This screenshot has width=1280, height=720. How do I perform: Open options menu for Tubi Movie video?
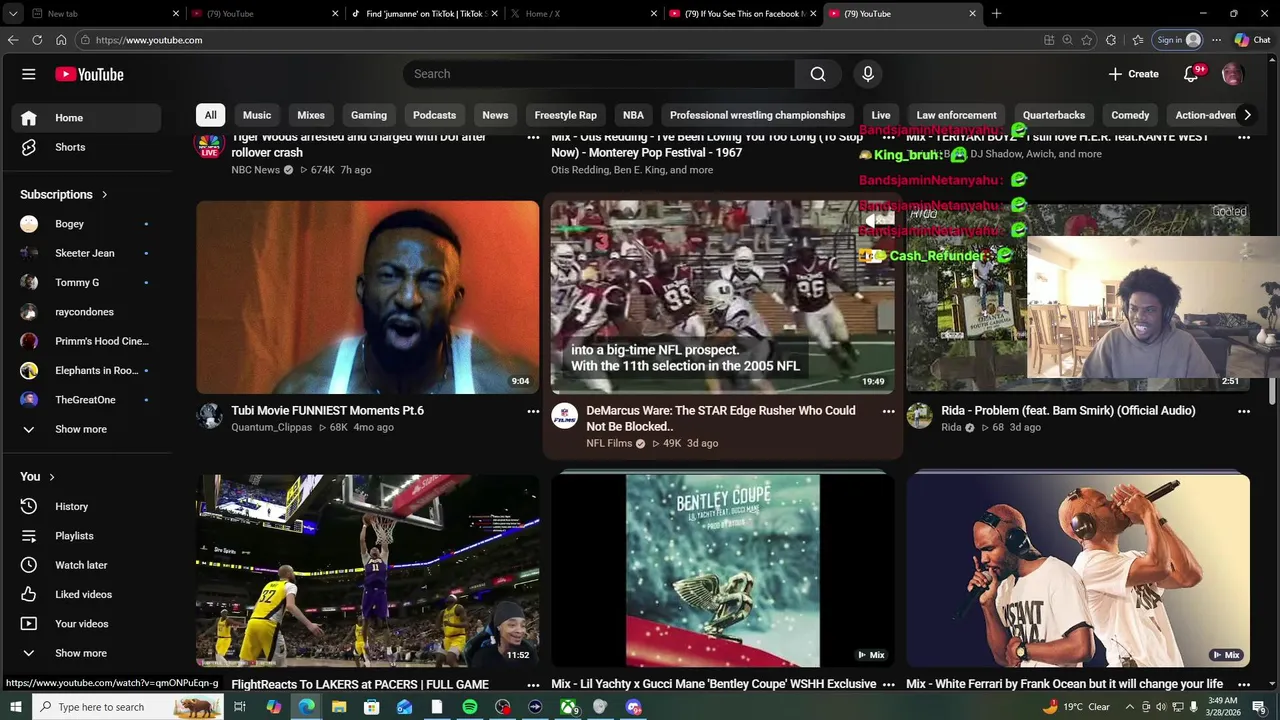(533, 411)
